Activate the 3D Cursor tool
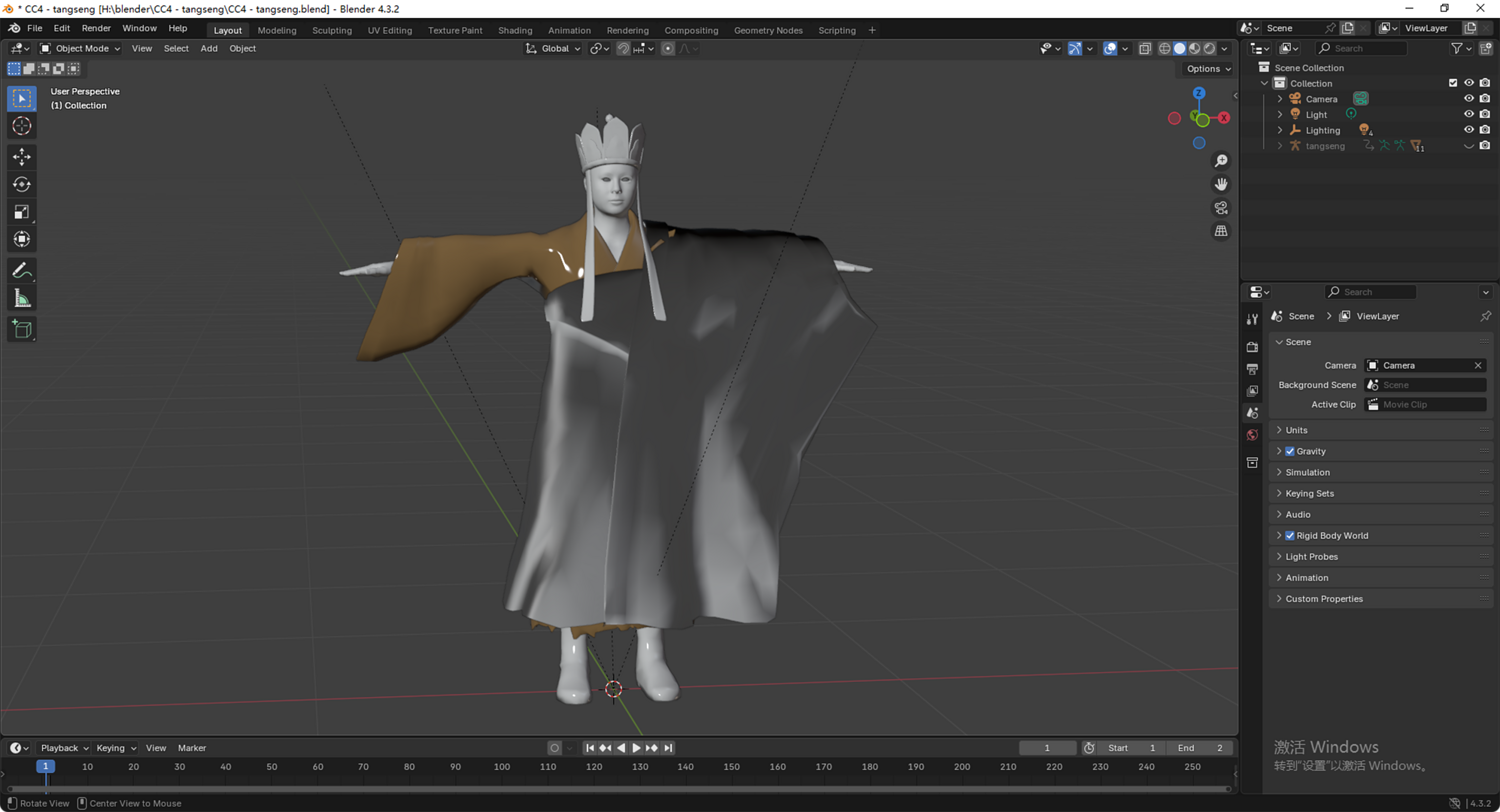The width and height of the screenshot is (1500, 812). [22, 126]
